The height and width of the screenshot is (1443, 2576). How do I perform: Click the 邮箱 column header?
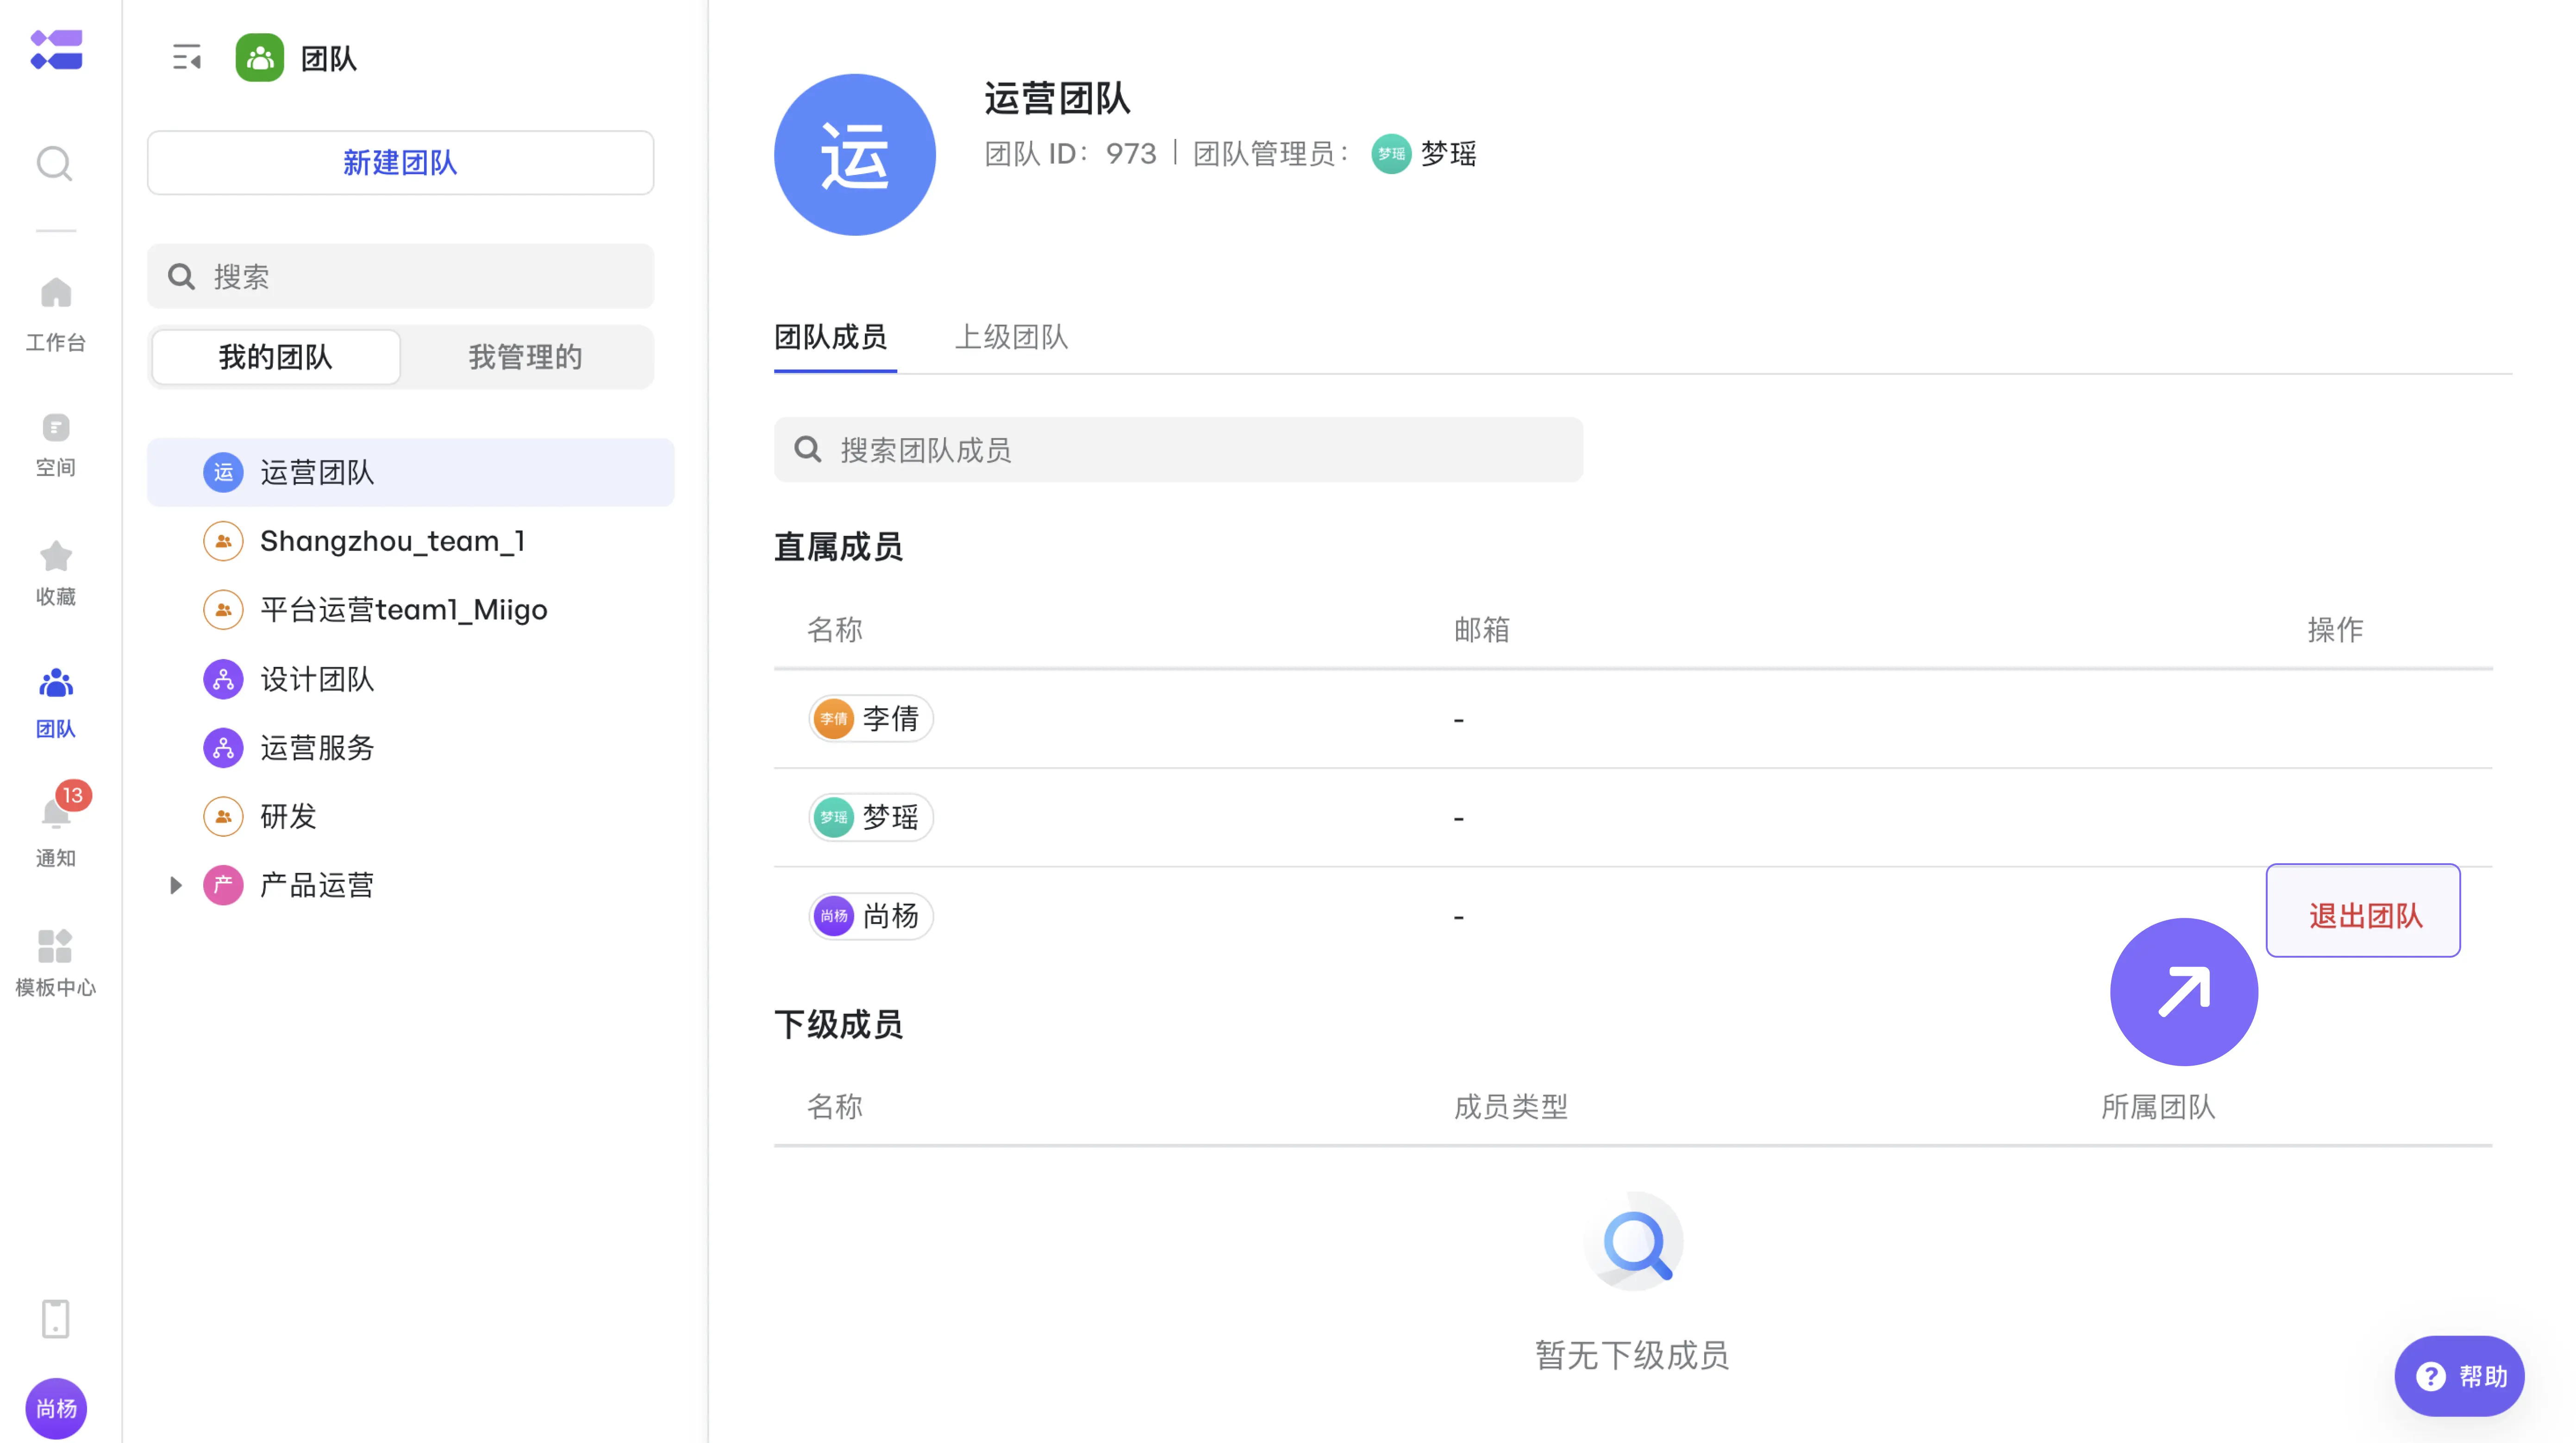pos(1482,630)
